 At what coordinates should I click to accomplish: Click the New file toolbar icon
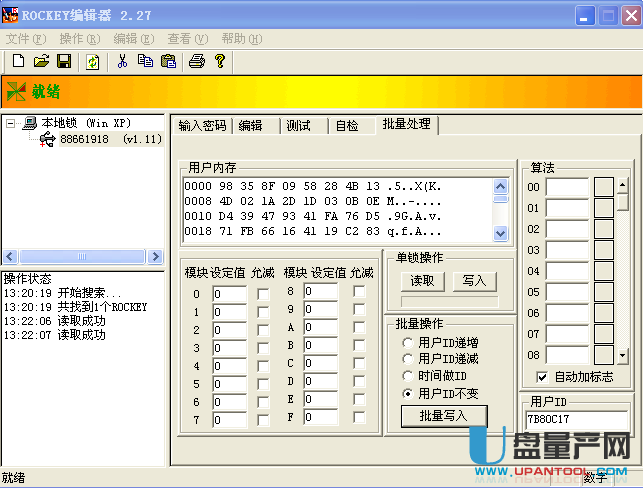(18, 61)
